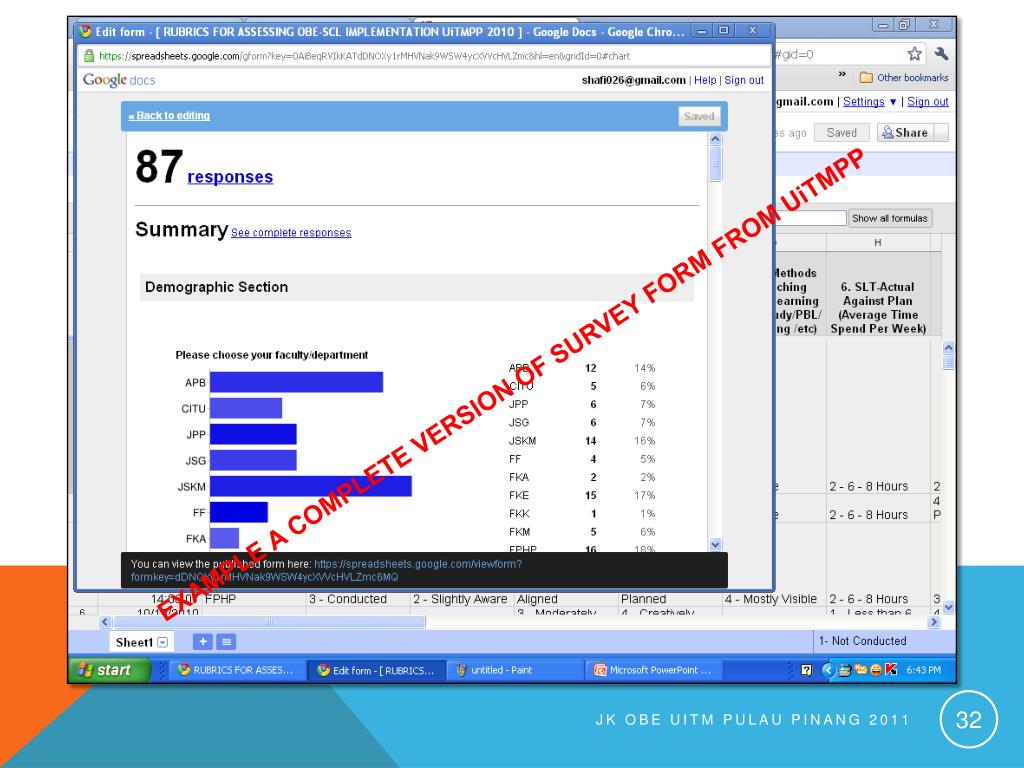This screenshot has width=1024, height=768.
Task: Expand hidden tray icons with the arrow
Action: click(x=827, y=670)
